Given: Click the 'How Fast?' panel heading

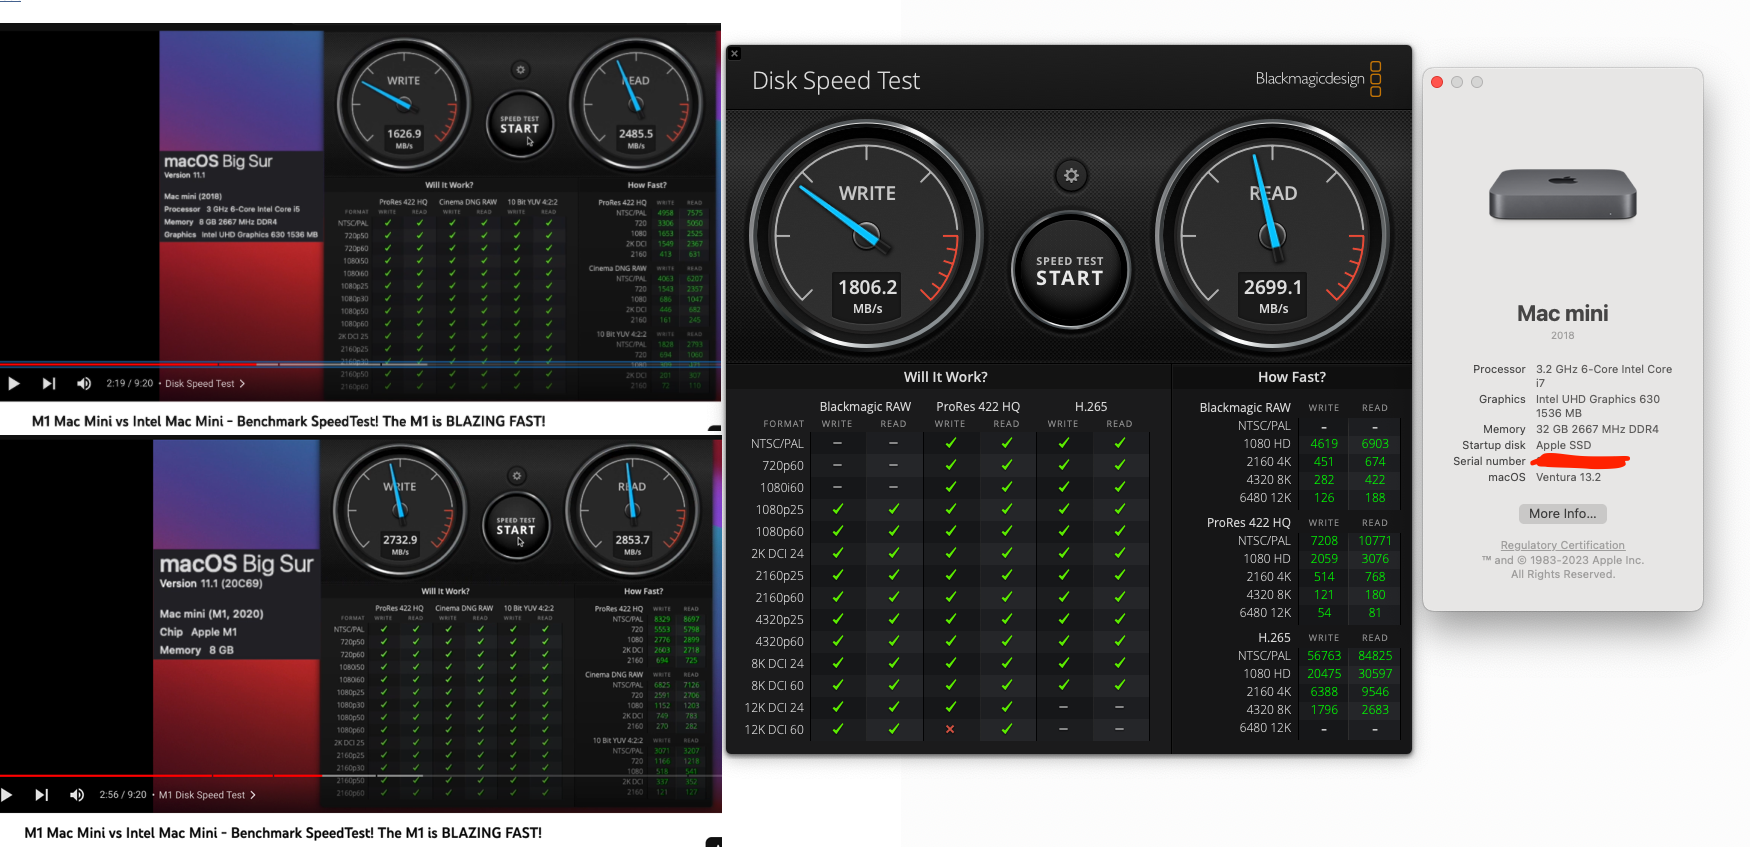Looking at the screenshot, I should (x=1292, y=377).
